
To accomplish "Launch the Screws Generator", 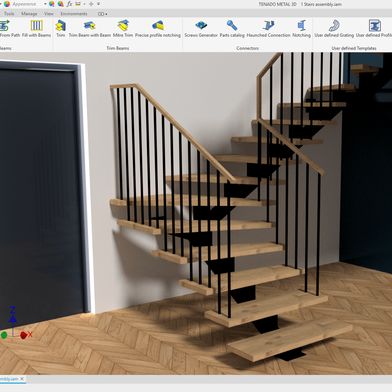I will (x=201, y=29).
